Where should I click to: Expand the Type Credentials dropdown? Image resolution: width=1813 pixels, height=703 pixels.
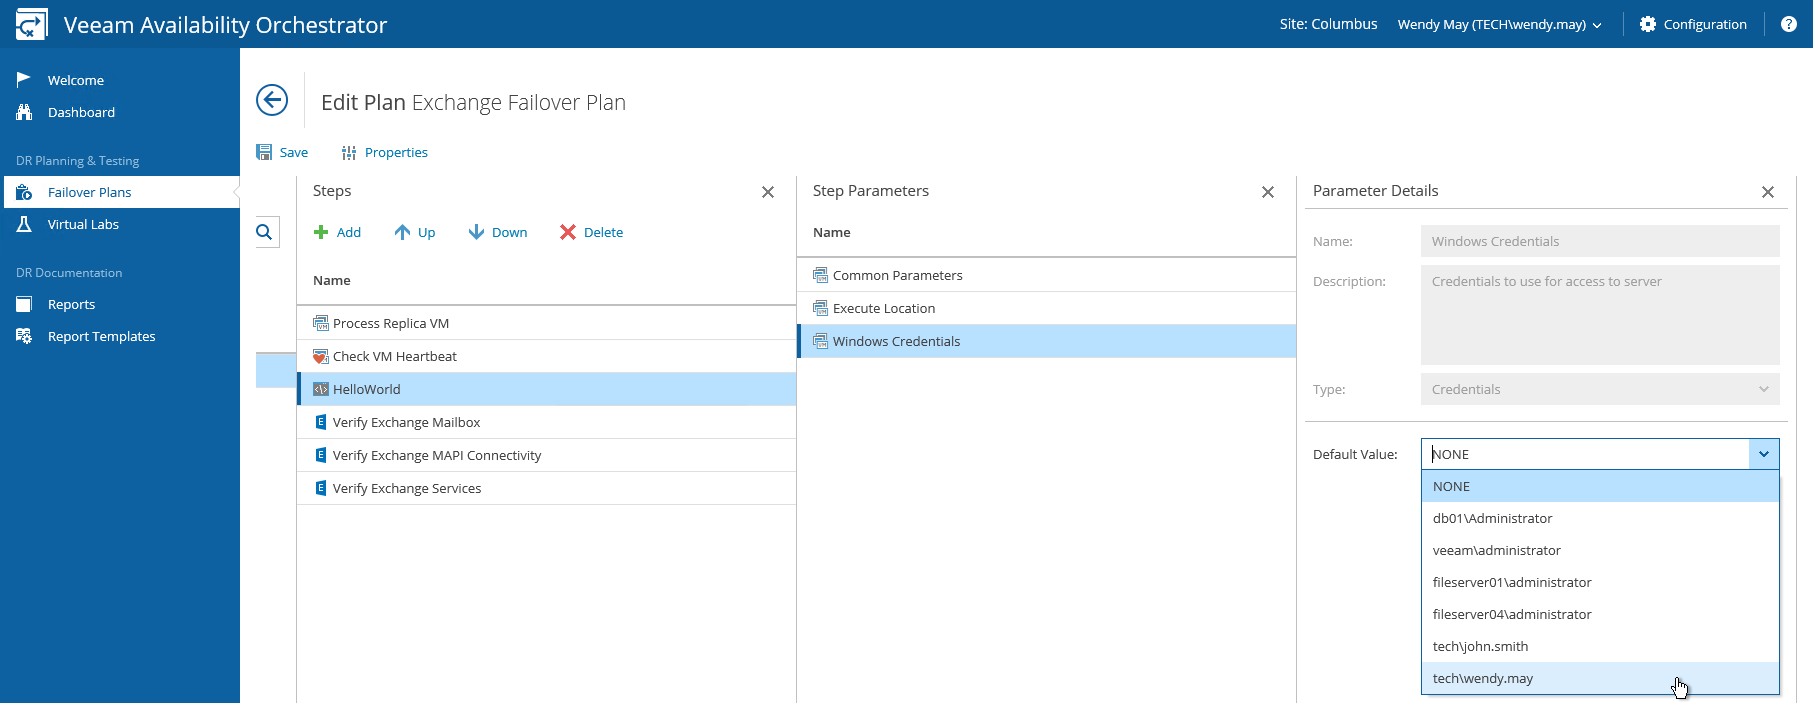[1764, 389]
